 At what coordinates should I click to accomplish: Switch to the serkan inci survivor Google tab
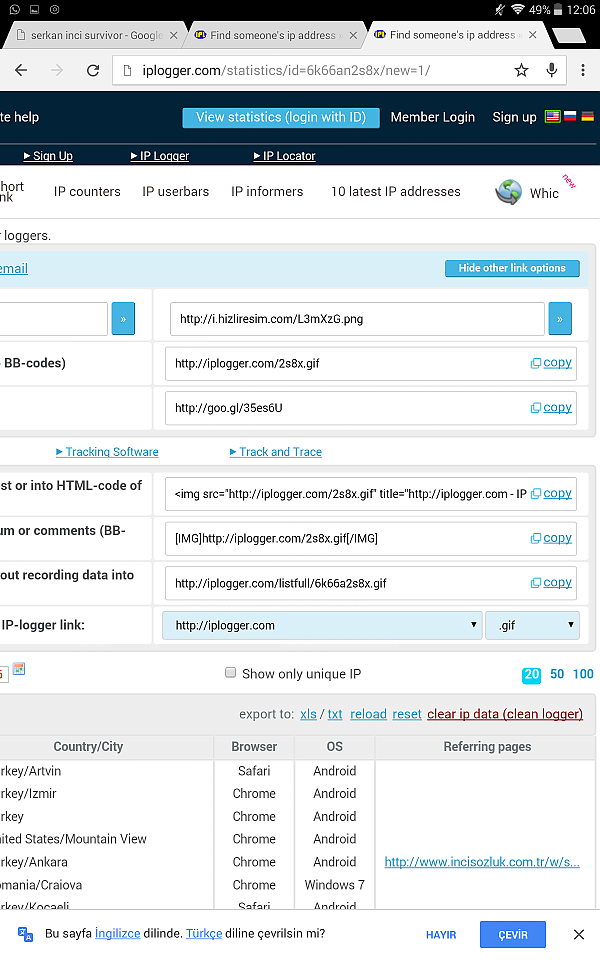coord(96,36)
